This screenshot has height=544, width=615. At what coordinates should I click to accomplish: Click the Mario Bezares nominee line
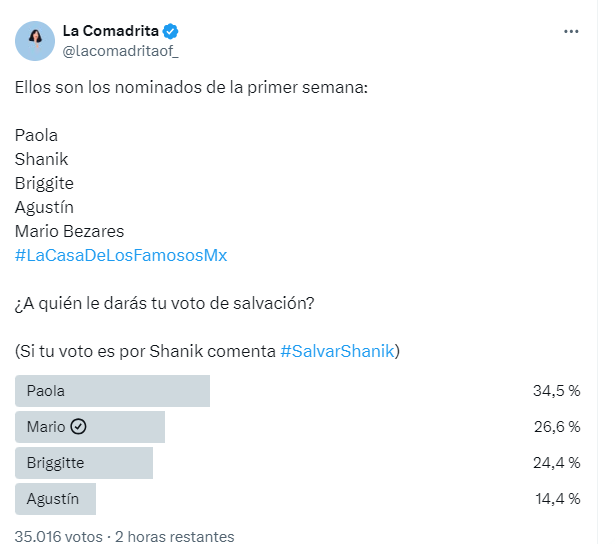click(68, 231)
